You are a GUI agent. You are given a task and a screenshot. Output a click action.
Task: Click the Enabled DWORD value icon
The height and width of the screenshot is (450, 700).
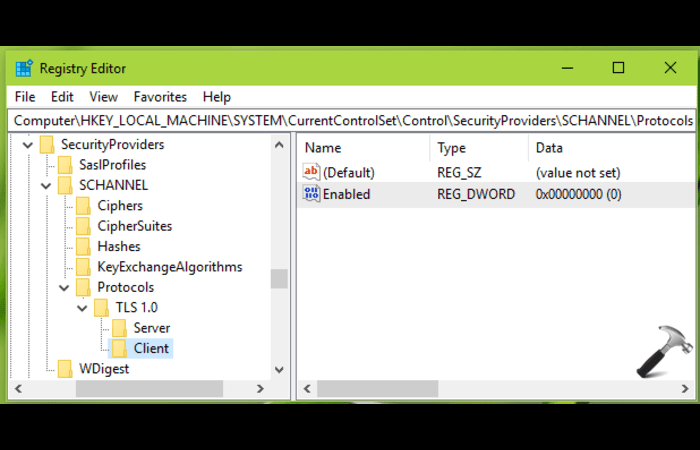[x=311, y=194]
